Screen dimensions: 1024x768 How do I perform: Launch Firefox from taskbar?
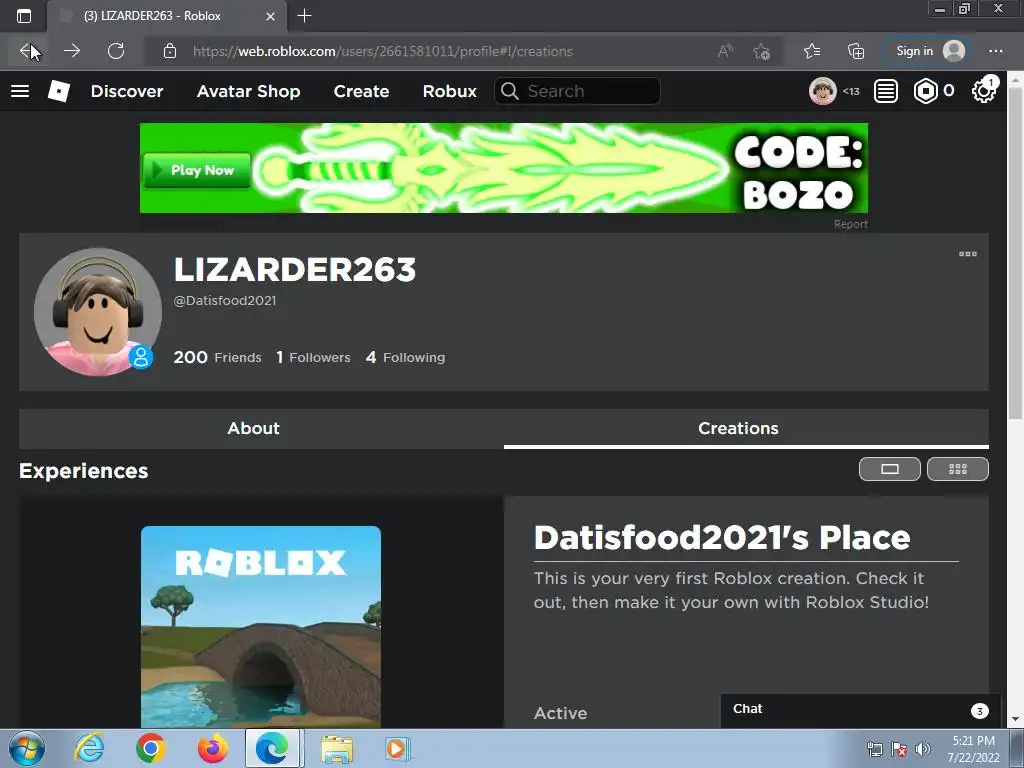point(213,748)
